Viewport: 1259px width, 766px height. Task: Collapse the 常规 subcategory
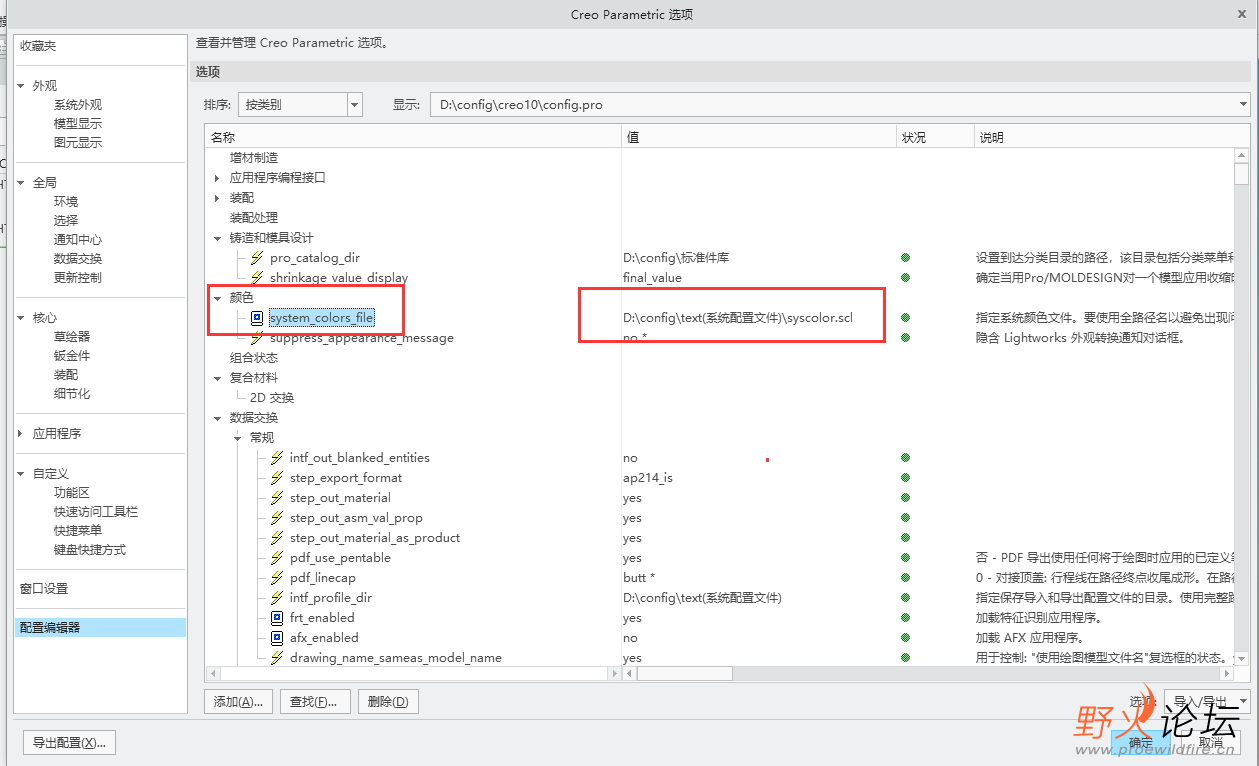(x=237, y=438)
